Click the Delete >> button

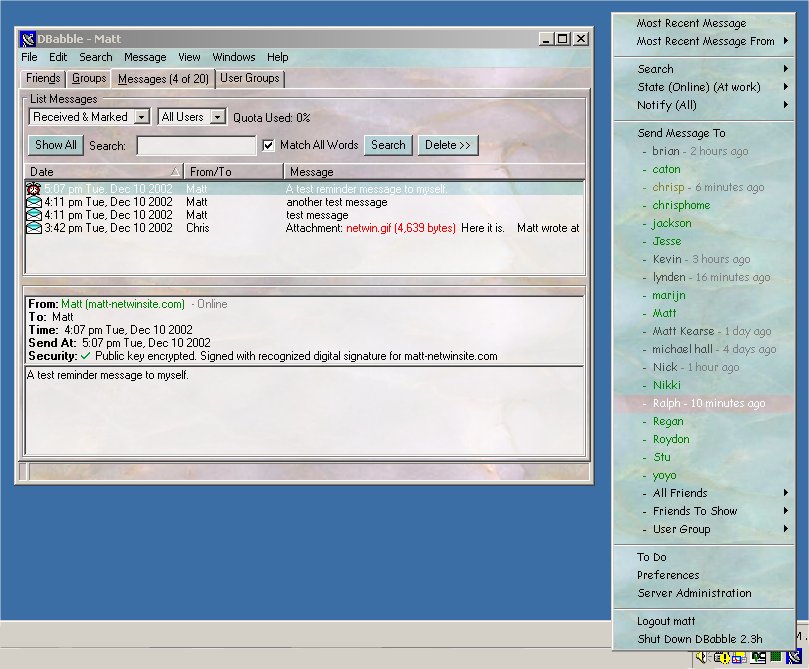[448, 145]
